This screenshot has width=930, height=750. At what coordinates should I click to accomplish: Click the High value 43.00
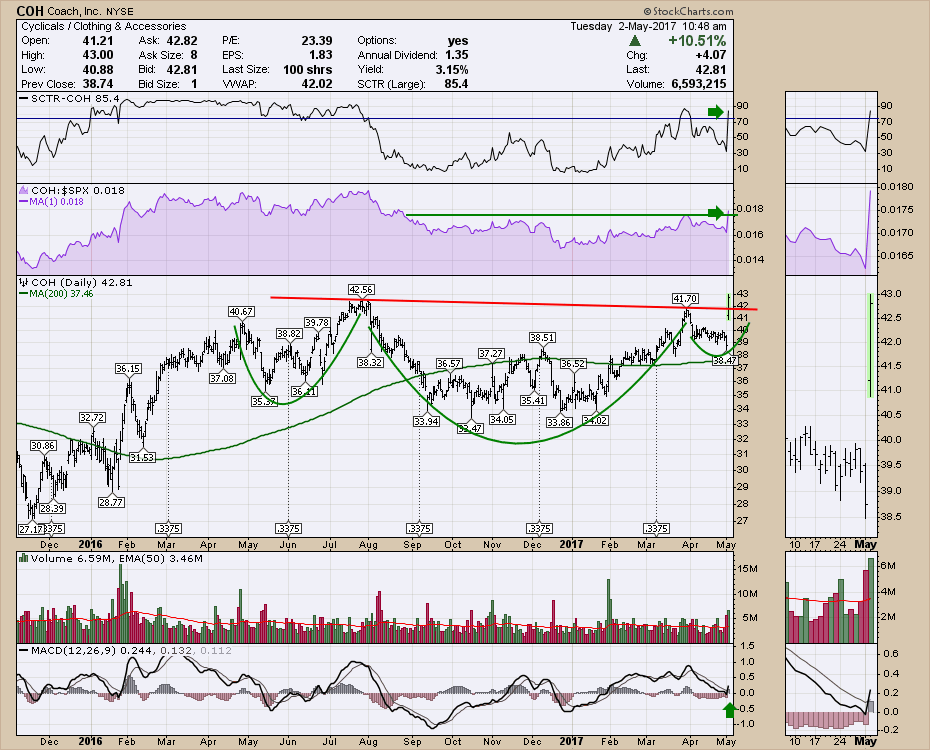click(98, 55)
